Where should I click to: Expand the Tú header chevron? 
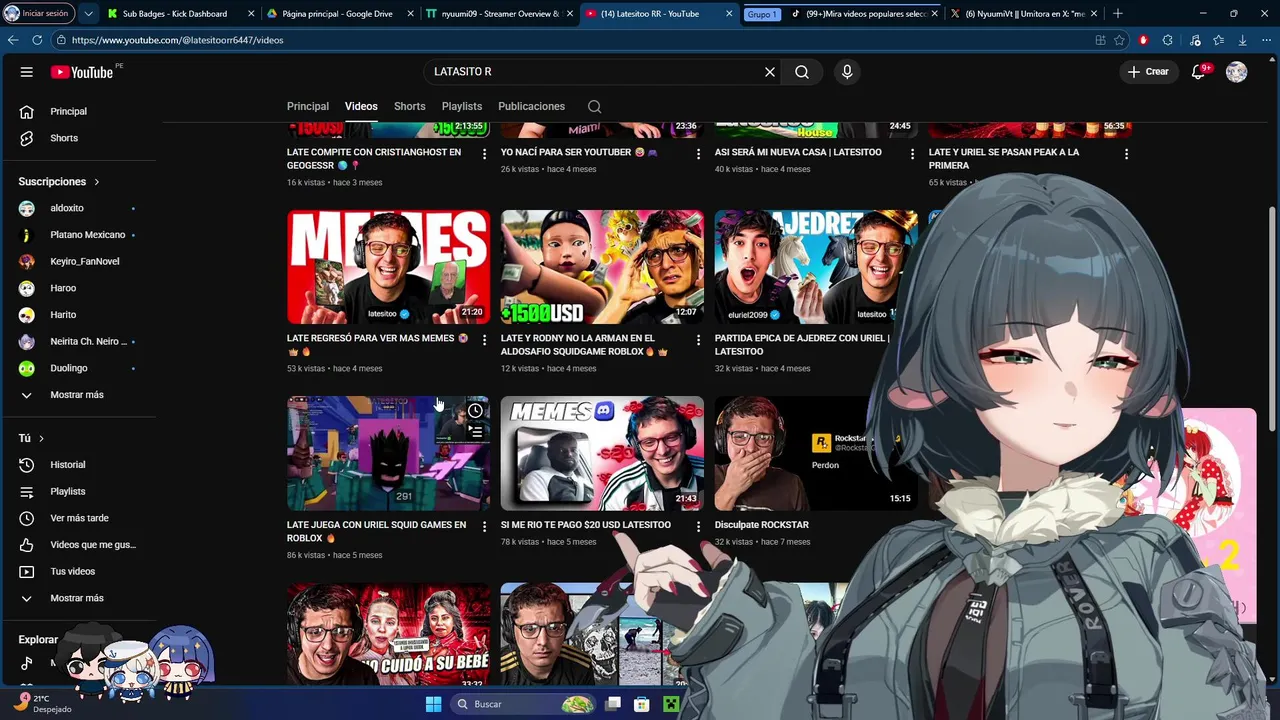coord(41,439)
